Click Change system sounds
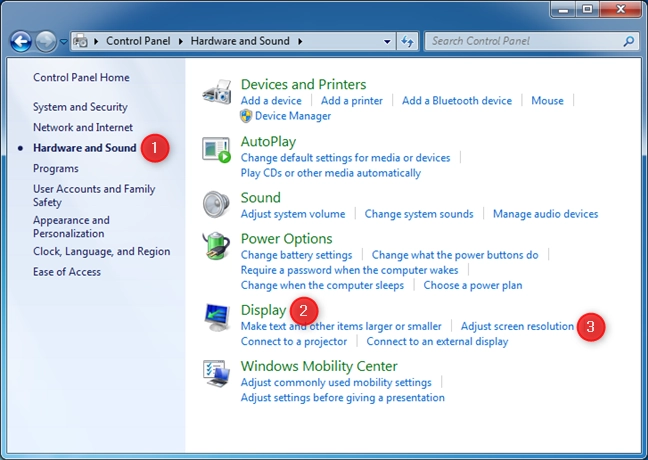 [419, 214]
